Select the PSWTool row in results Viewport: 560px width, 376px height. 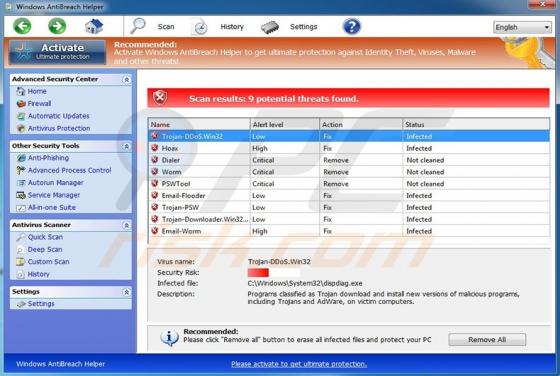click(349, 184)
